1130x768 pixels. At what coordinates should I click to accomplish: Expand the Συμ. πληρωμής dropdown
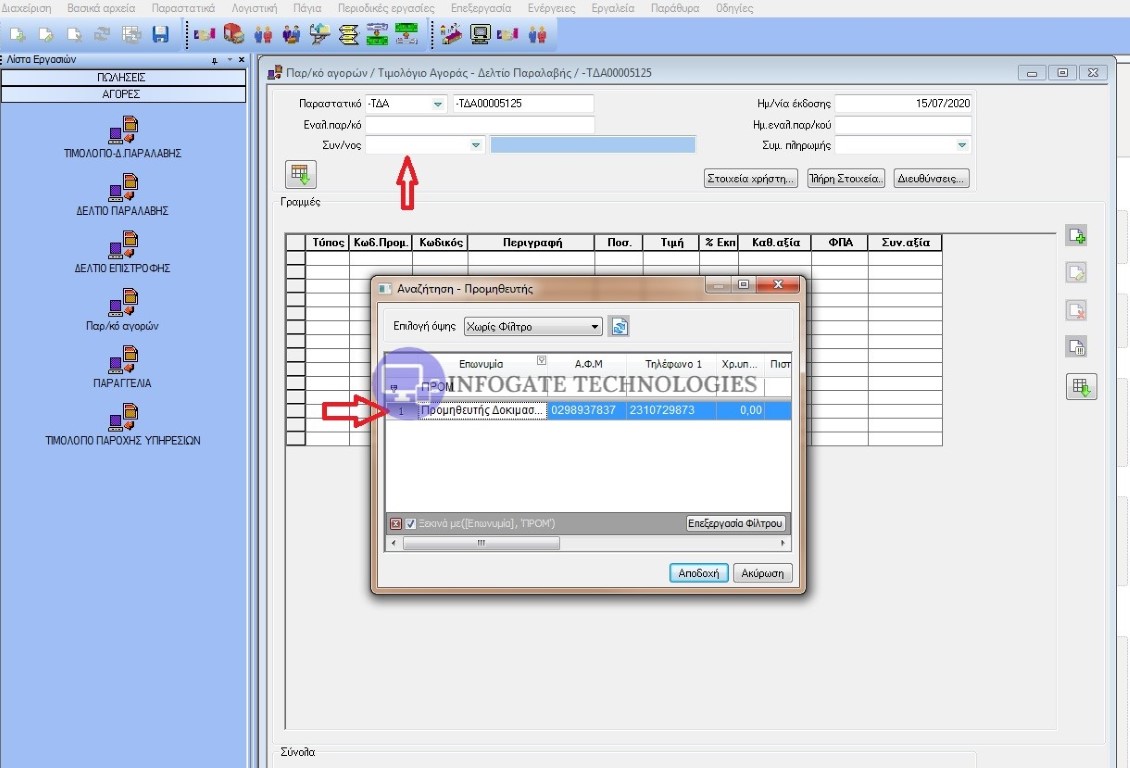coord(962,145)
